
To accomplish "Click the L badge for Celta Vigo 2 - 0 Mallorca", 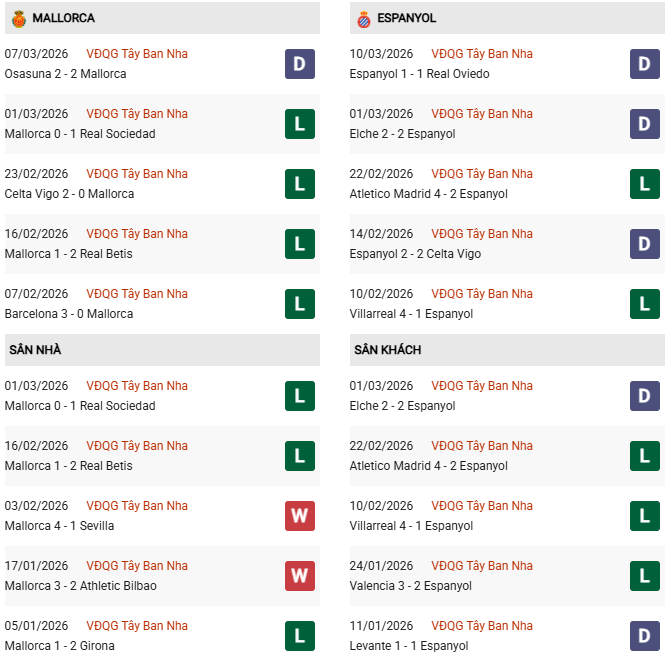I will tap(300, 184).
